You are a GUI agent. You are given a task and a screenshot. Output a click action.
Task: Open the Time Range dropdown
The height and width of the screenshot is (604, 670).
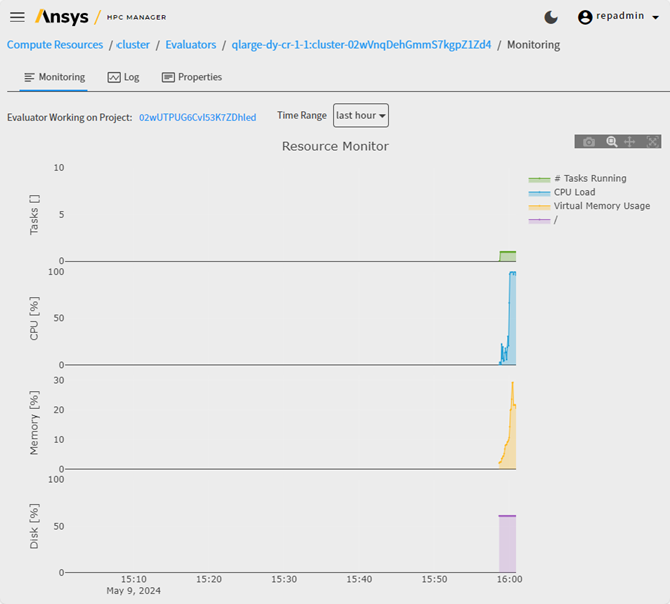[361, 116]
